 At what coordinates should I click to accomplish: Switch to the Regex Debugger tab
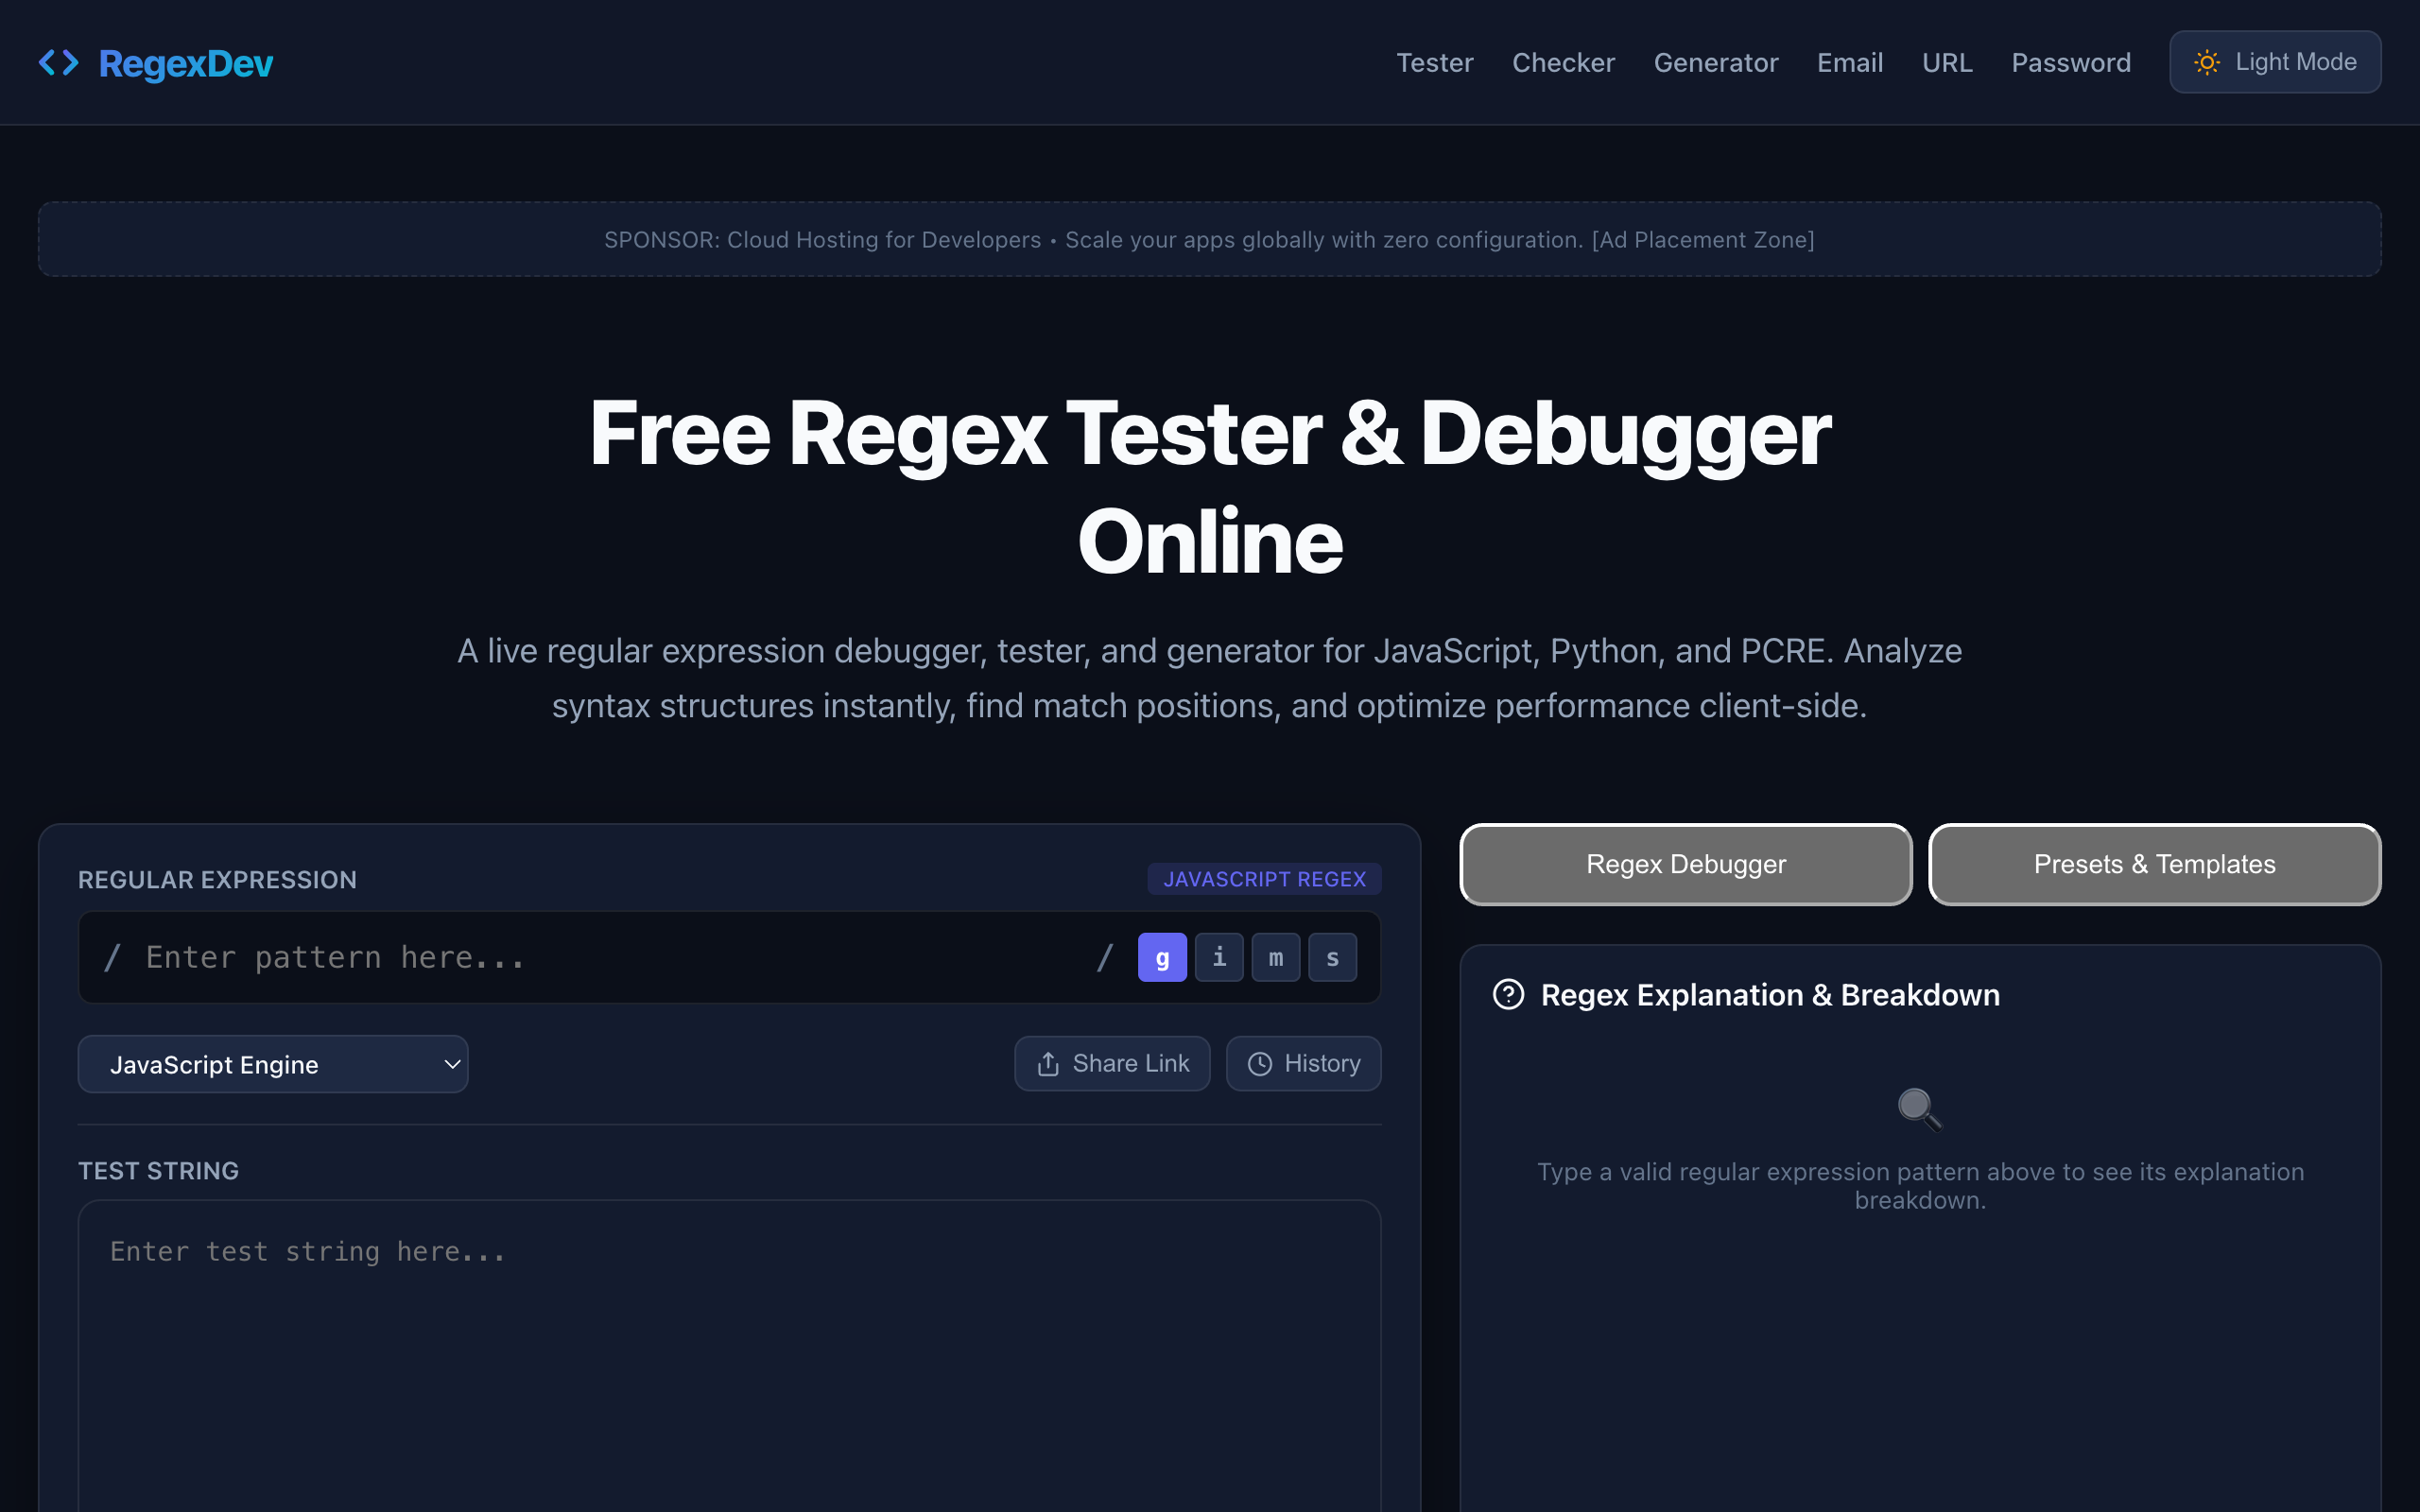pos(1686,864)
